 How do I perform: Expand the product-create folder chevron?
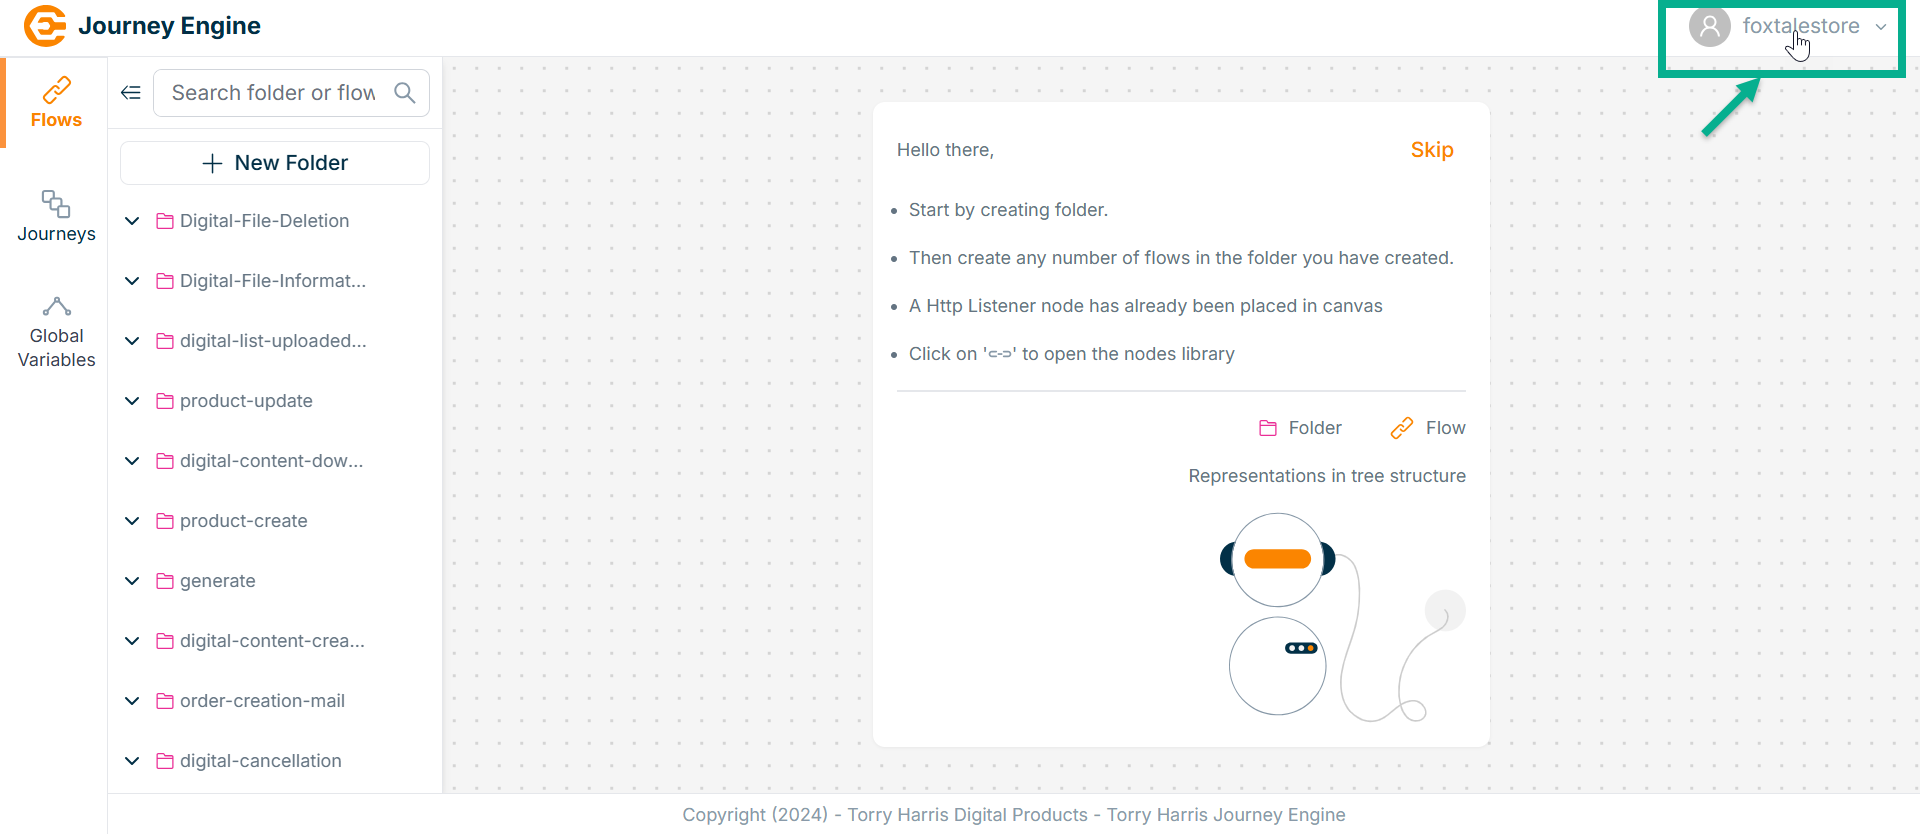(x=132, y=521)
